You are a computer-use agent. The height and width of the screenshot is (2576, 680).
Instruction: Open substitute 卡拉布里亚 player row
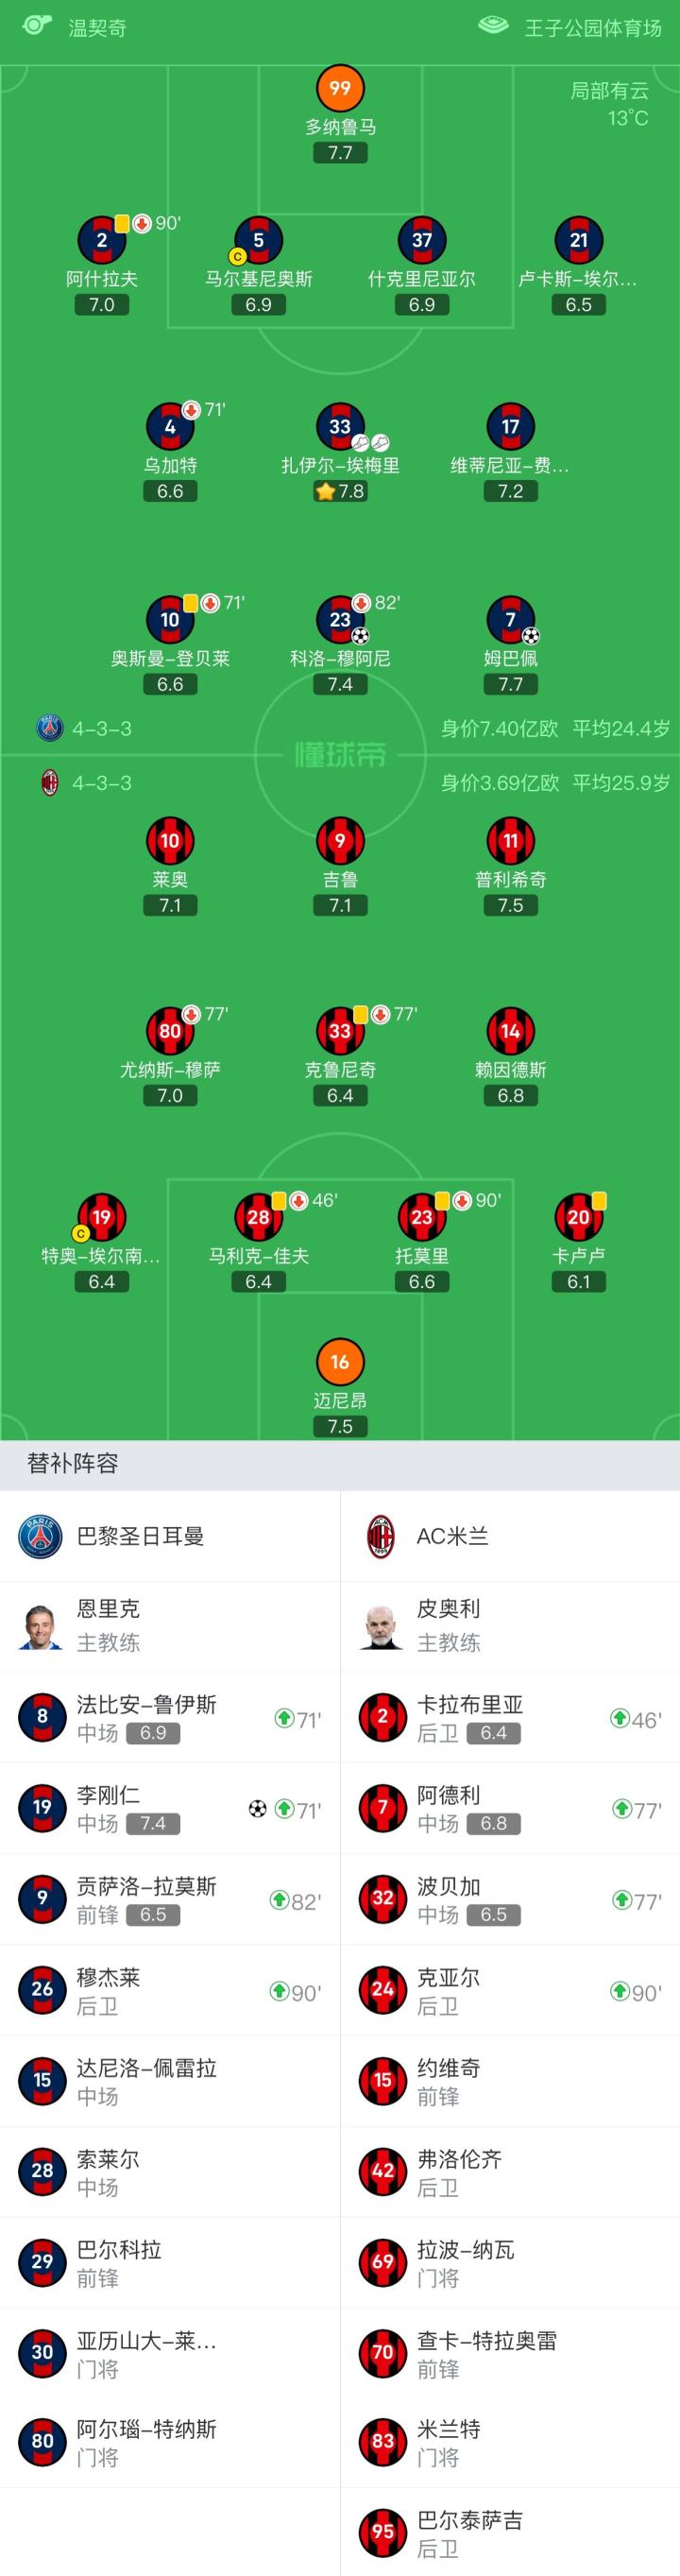click(510, 1718)
